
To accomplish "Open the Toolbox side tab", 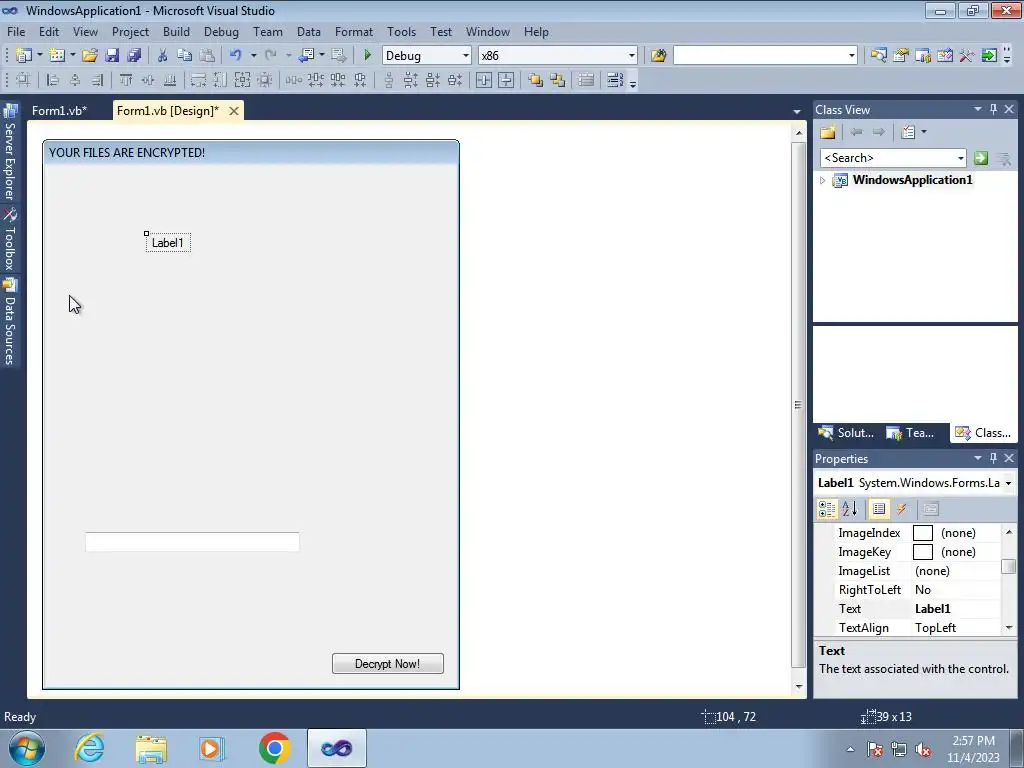I will 10,240.
